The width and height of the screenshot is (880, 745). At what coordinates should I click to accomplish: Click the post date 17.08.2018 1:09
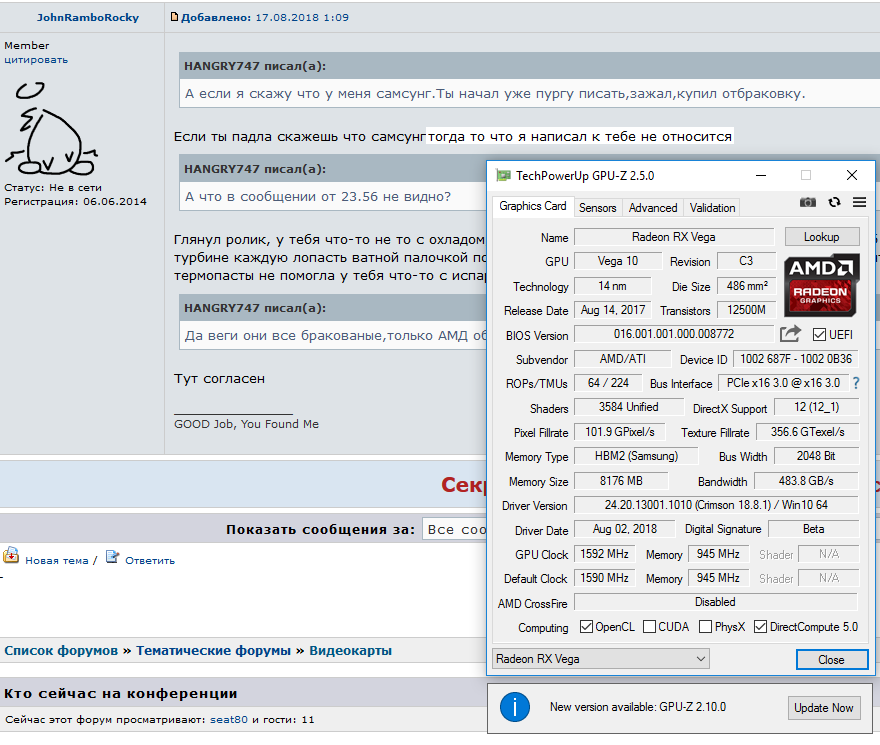(x=302, y=17)
